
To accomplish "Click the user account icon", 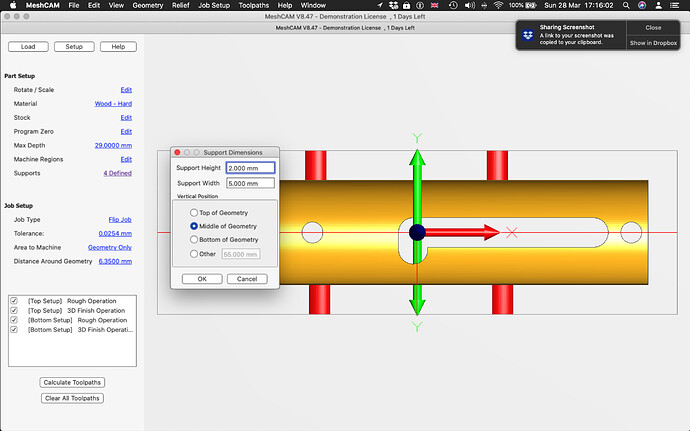I will point(658,5).
